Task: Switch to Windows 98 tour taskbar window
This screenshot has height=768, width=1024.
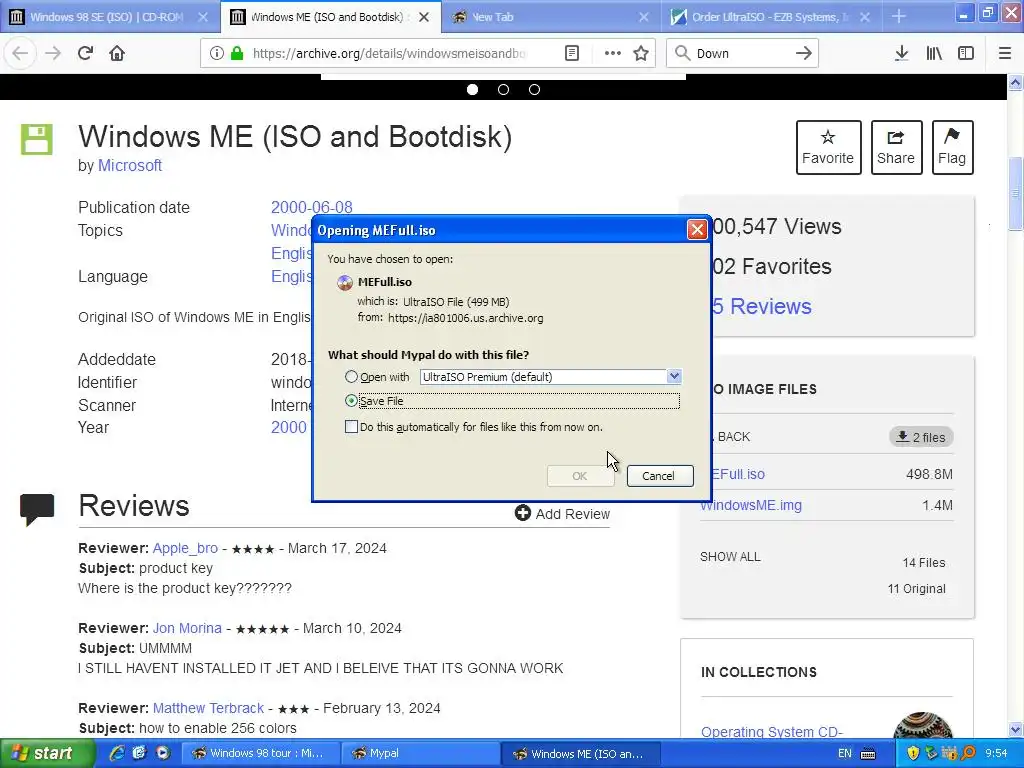Action: click(261, 754)
